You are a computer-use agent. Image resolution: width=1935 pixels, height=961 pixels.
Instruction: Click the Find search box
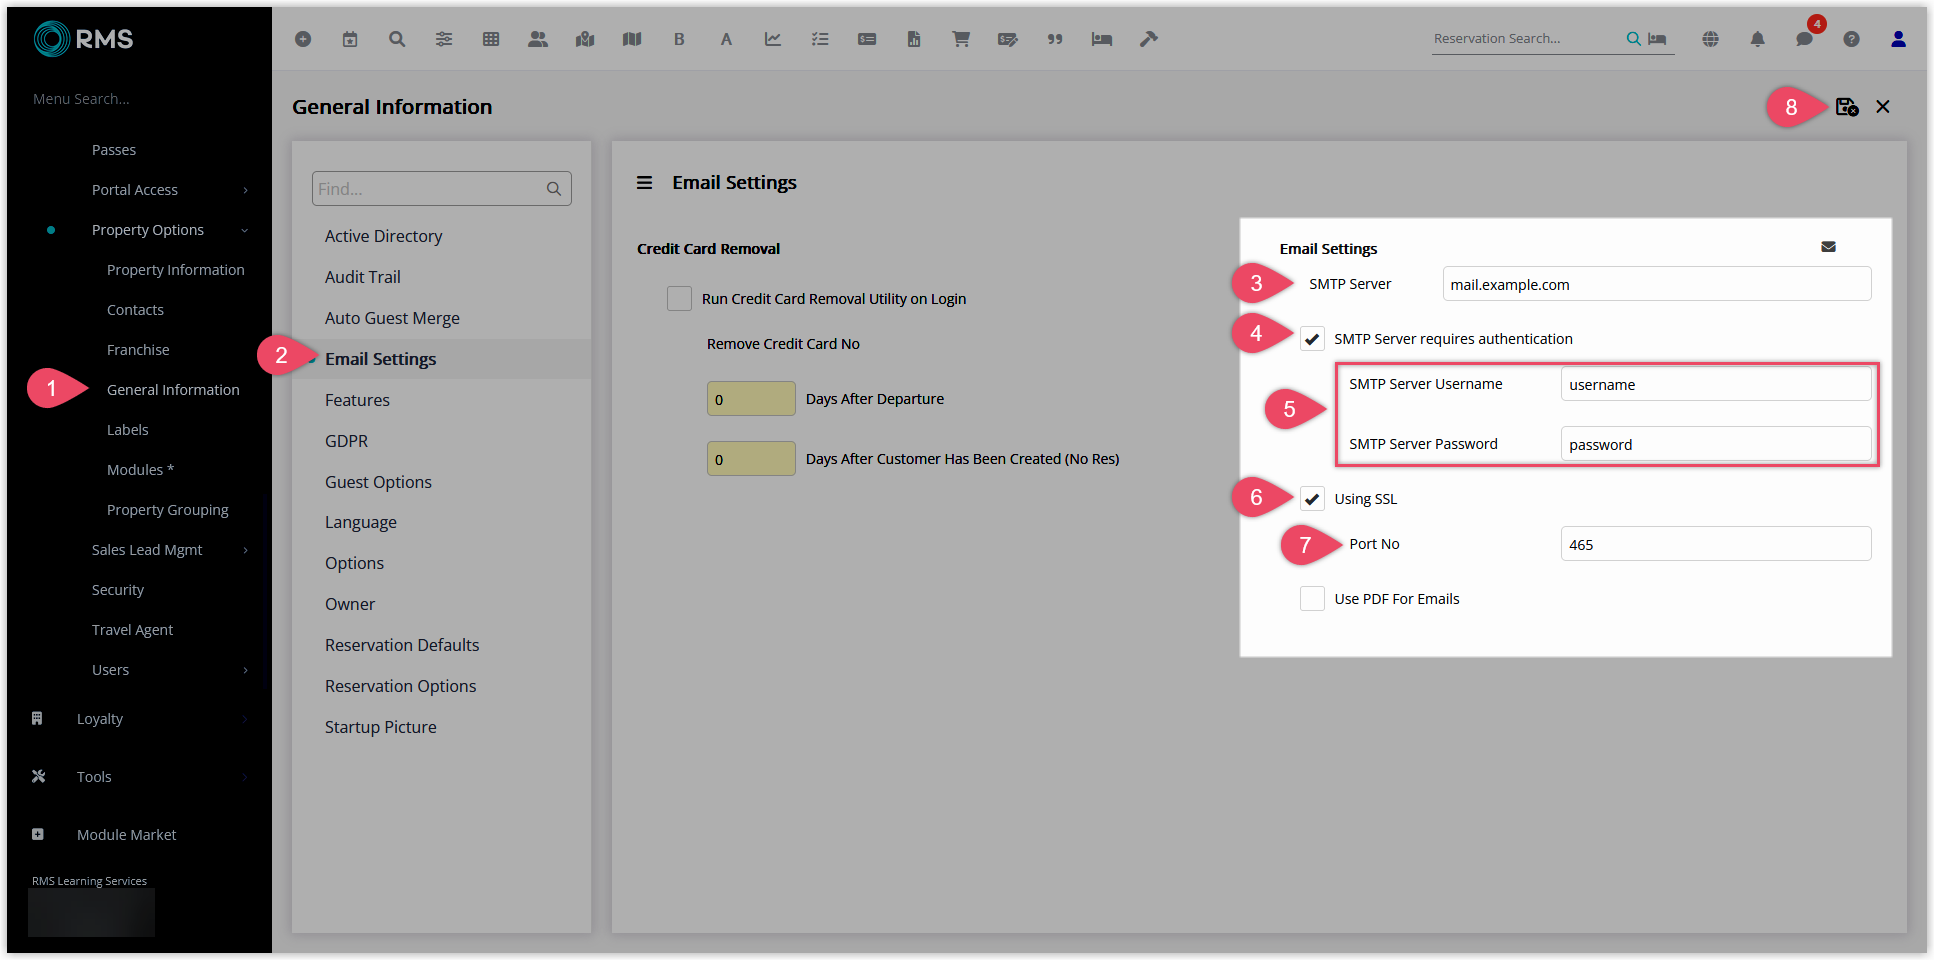pyautogui.click(x=441, y=189)
